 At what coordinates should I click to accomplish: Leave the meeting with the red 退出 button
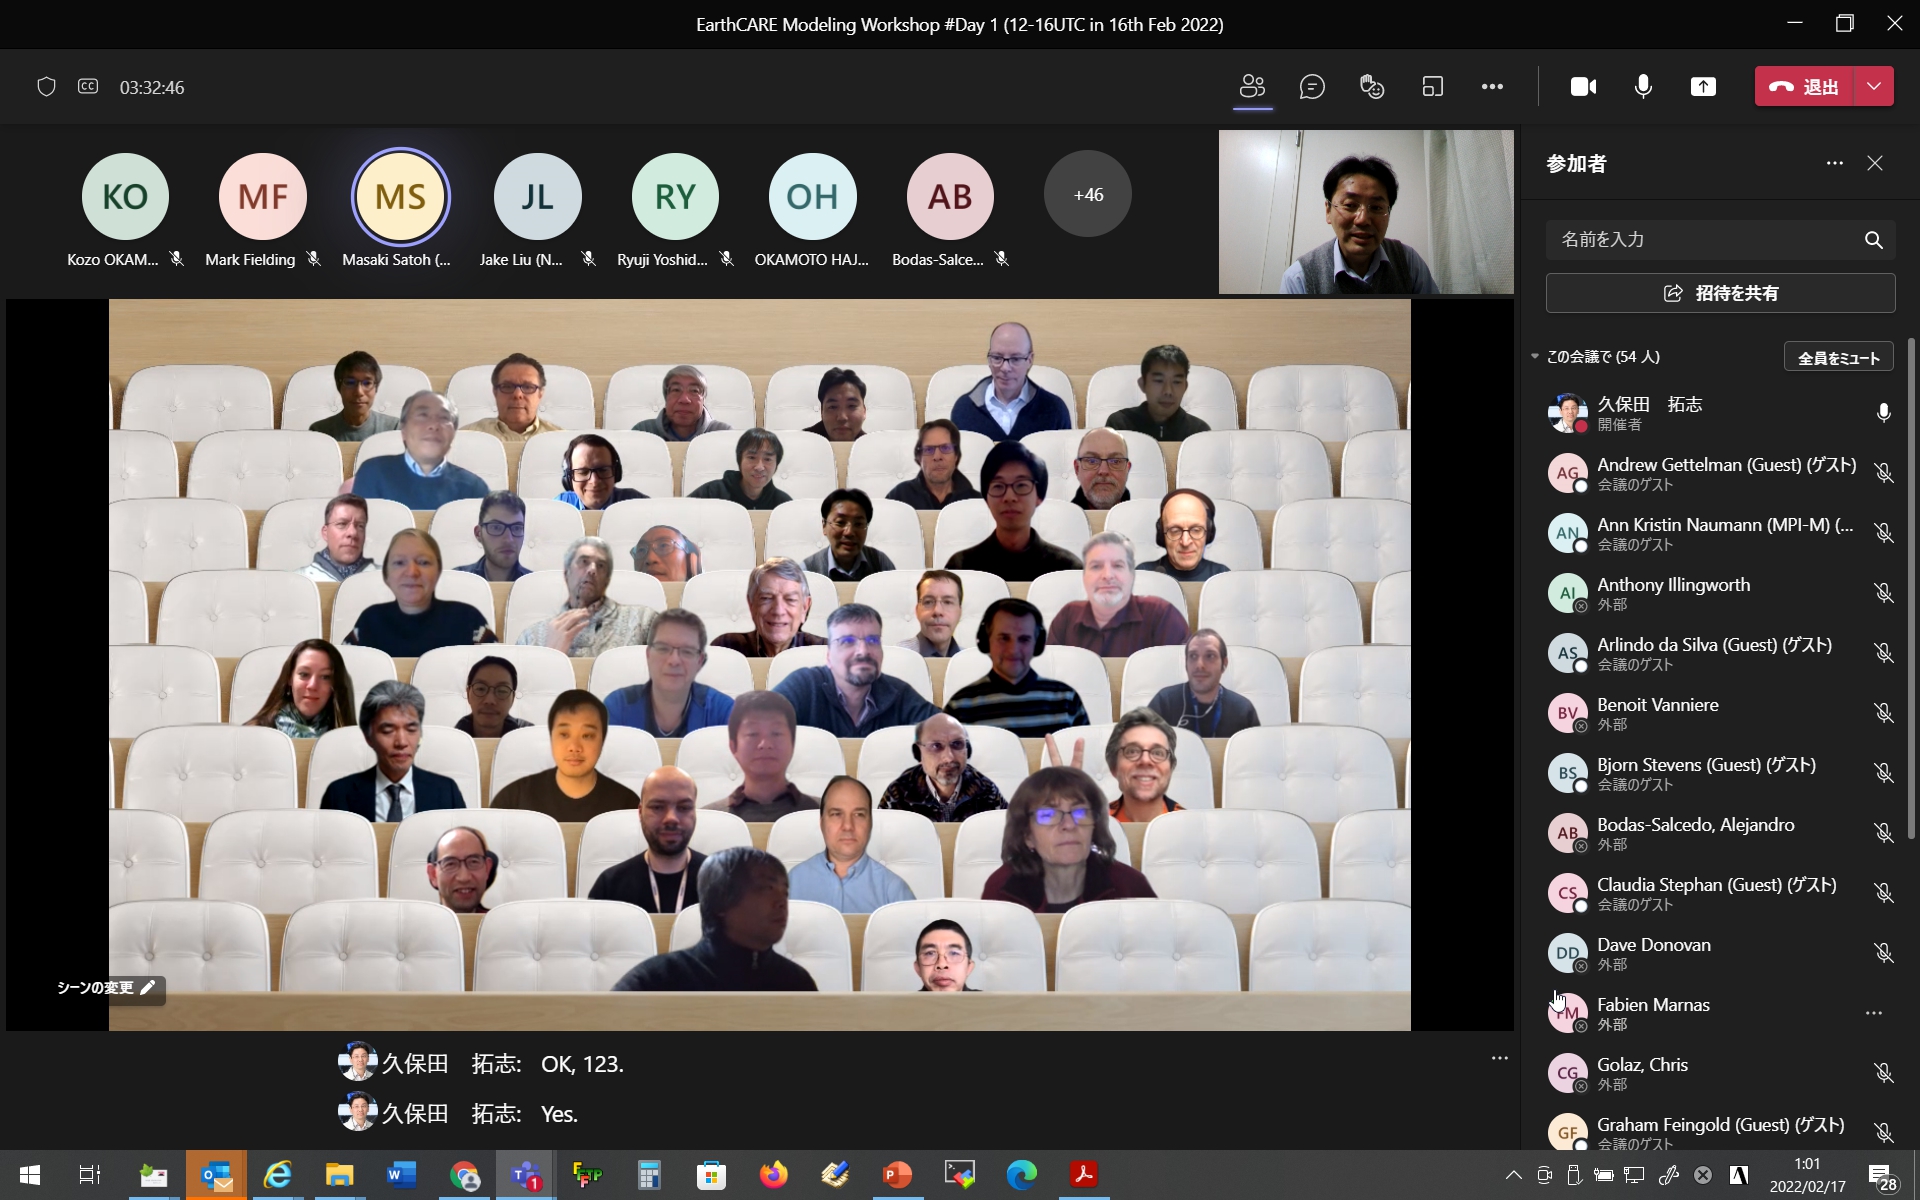[x=1805, y=87]
